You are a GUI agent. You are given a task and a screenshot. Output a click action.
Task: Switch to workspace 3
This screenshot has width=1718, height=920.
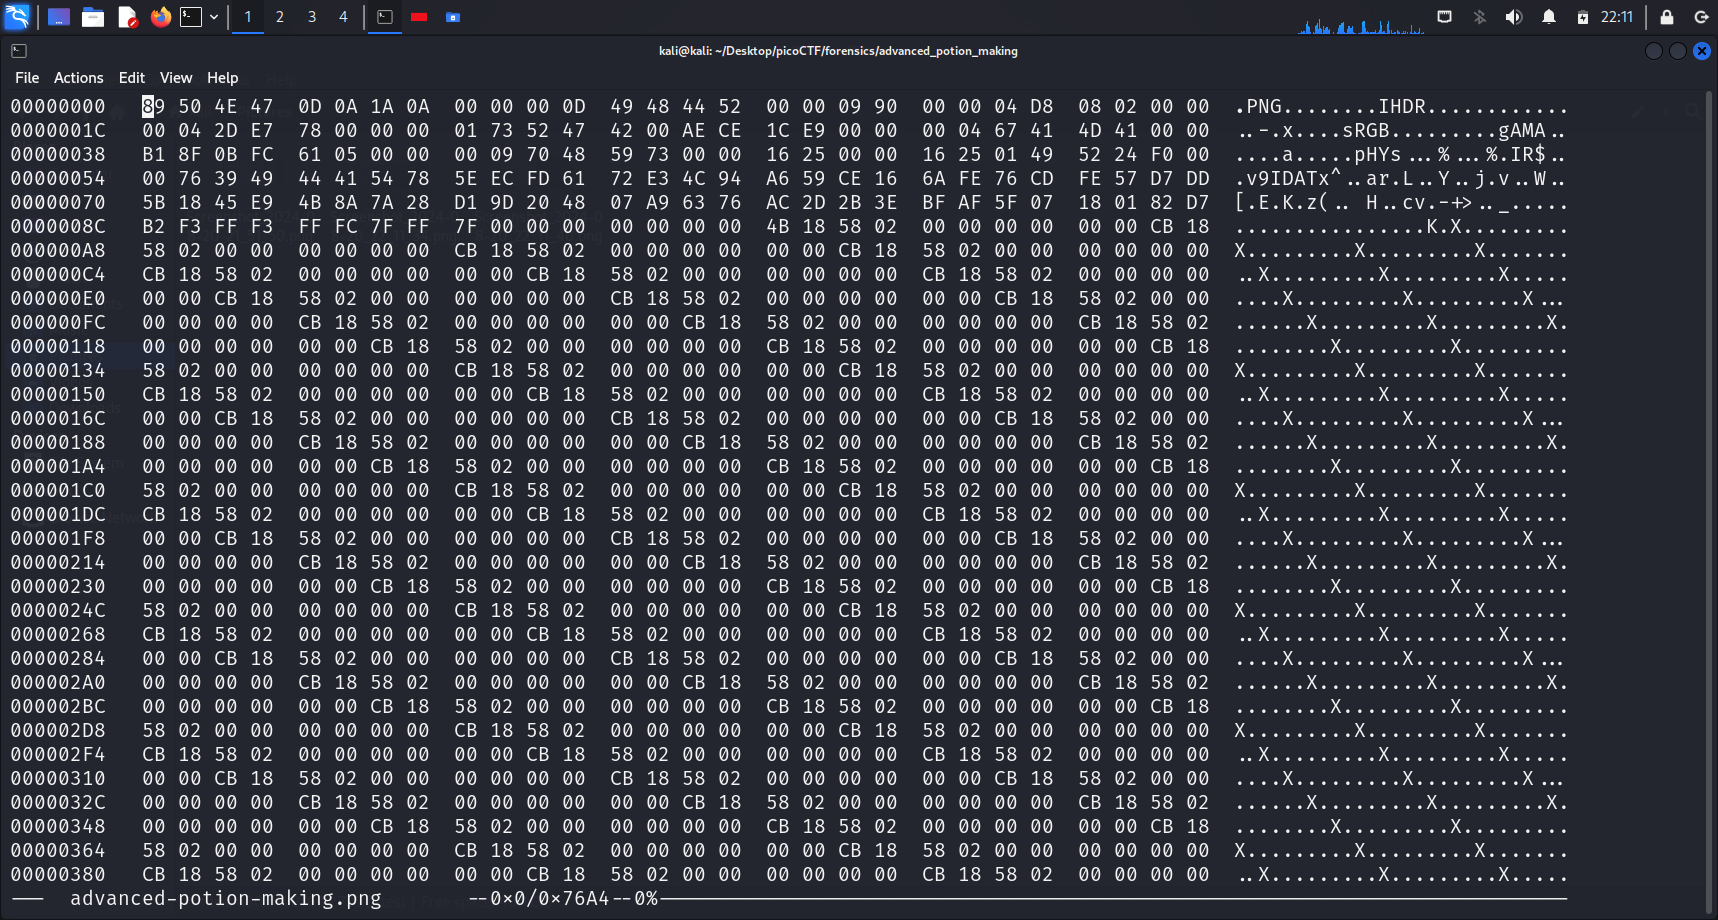click(312, 17)
